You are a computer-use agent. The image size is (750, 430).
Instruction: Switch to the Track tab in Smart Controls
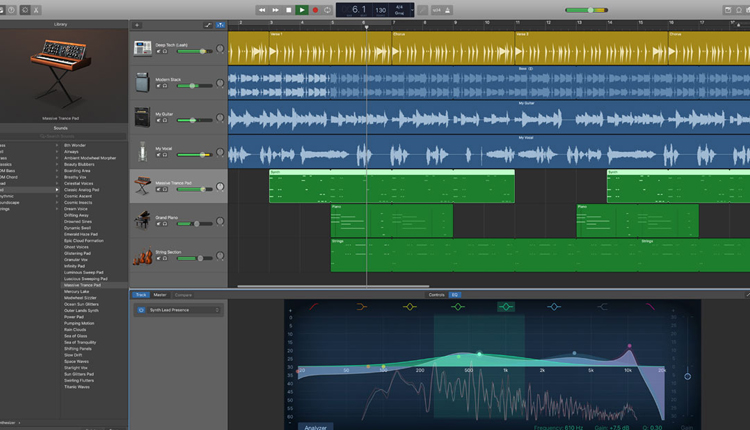click(x=141, y=295)
